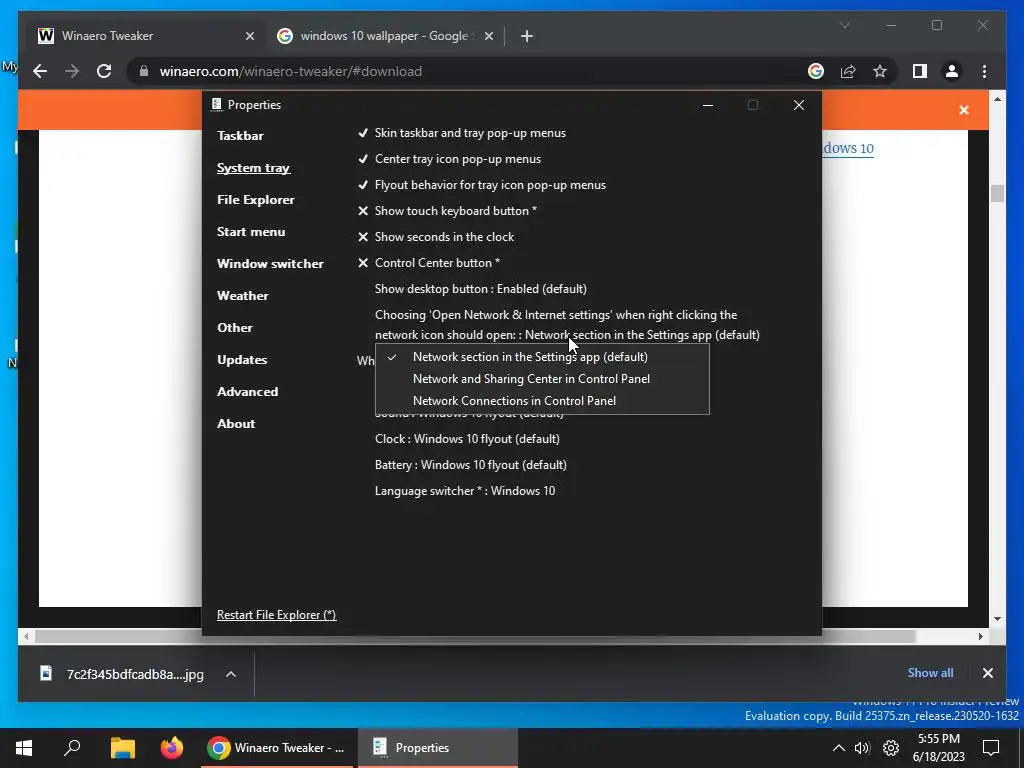The width and height of the screenshot is (1024, 768).
Task: View site security lock icon
Action: pyautogui.click(x=144, y=71)
